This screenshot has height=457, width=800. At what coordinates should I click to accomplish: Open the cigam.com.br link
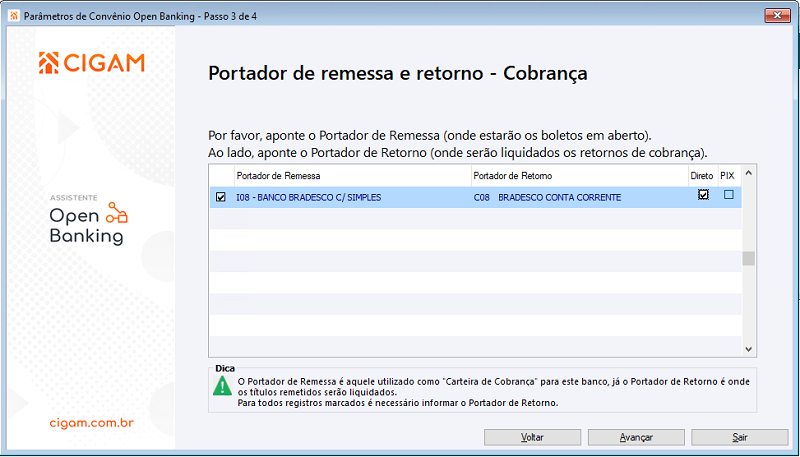coord(92,423)
